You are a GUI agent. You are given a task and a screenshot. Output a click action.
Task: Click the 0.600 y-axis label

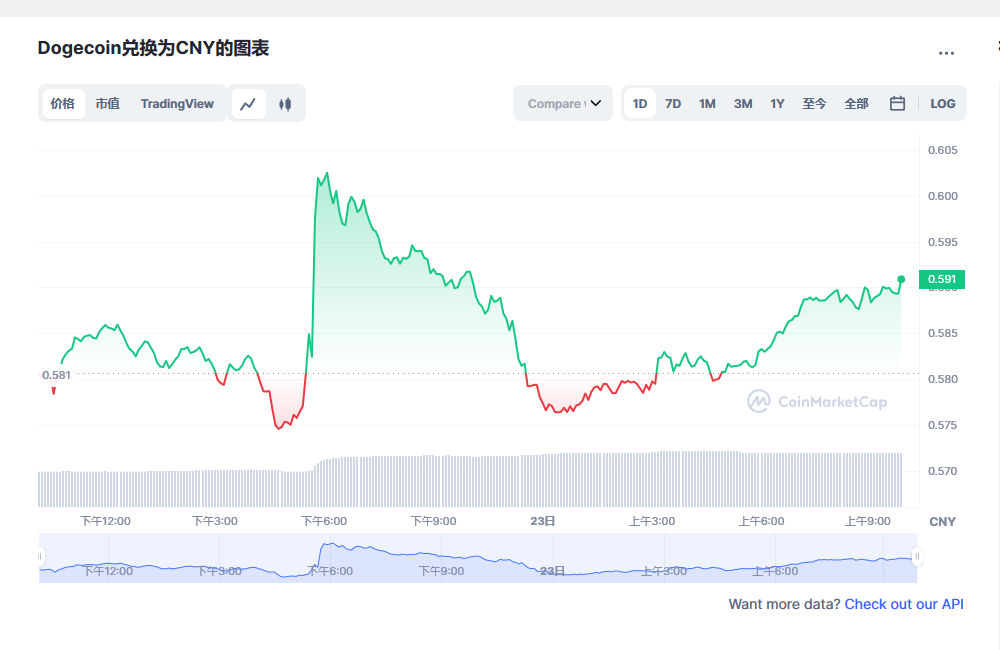point(943,196)
